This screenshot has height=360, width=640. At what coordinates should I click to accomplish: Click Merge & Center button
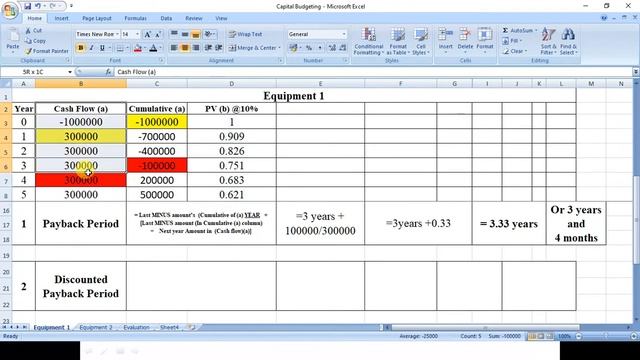coord(253,48)
